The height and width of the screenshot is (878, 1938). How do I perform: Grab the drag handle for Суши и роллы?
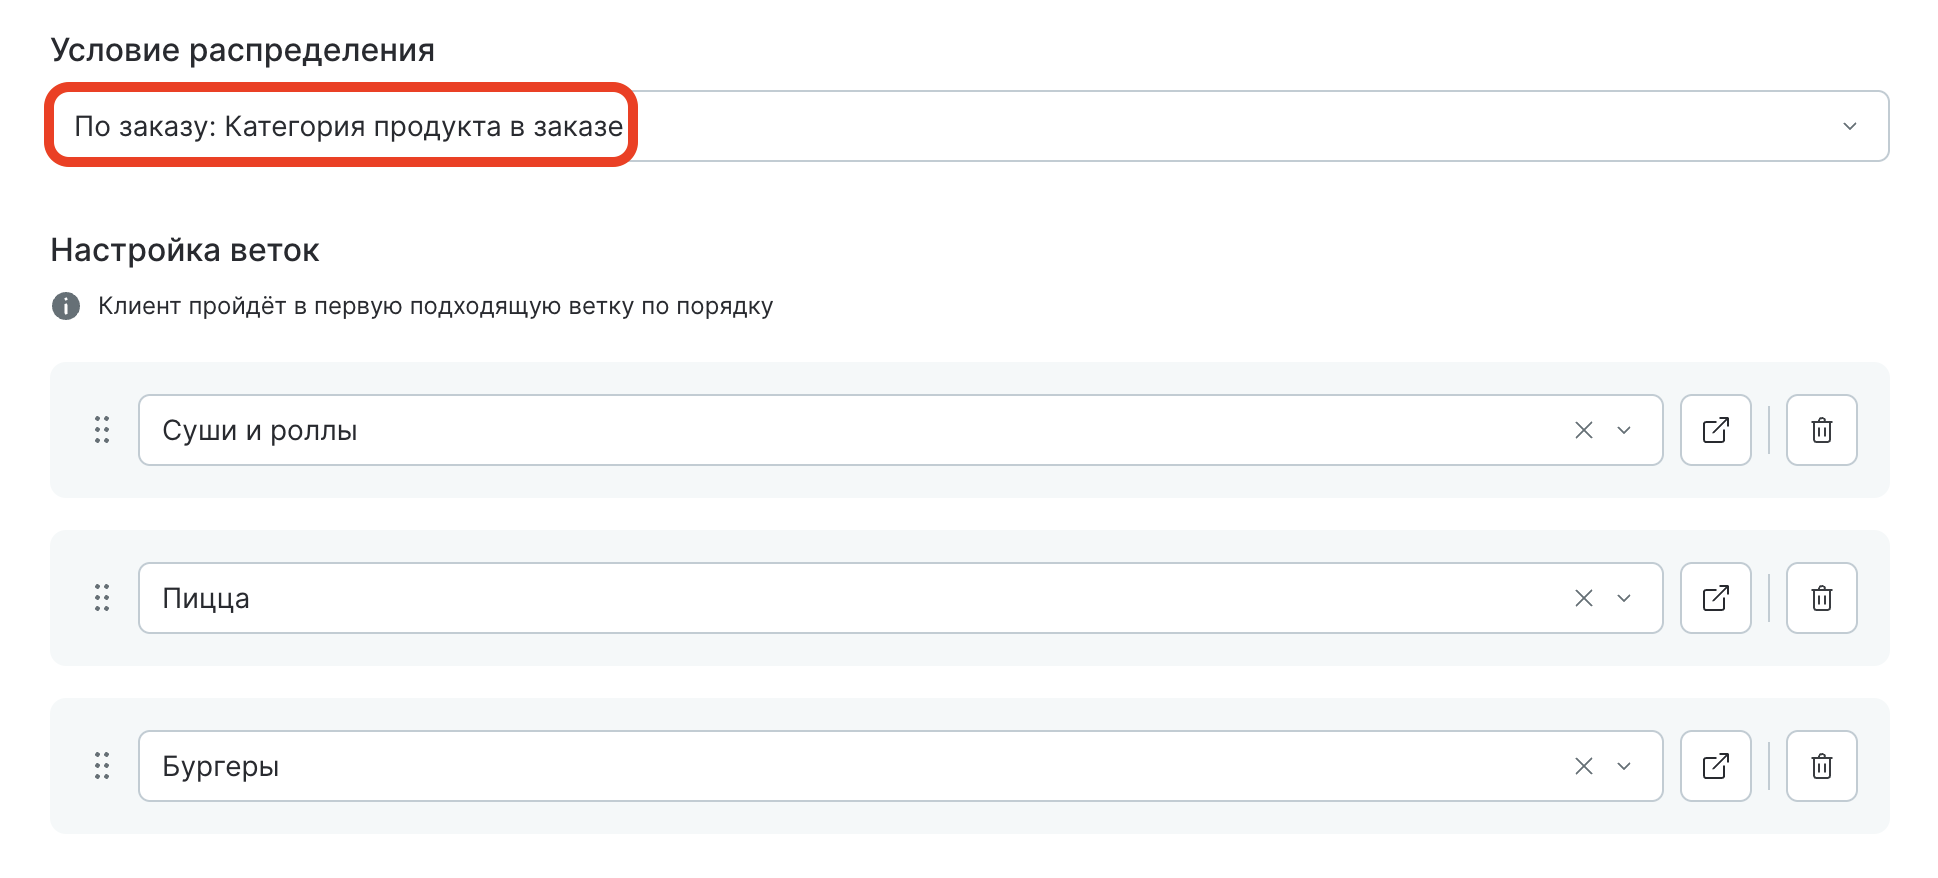pos(102,430)
